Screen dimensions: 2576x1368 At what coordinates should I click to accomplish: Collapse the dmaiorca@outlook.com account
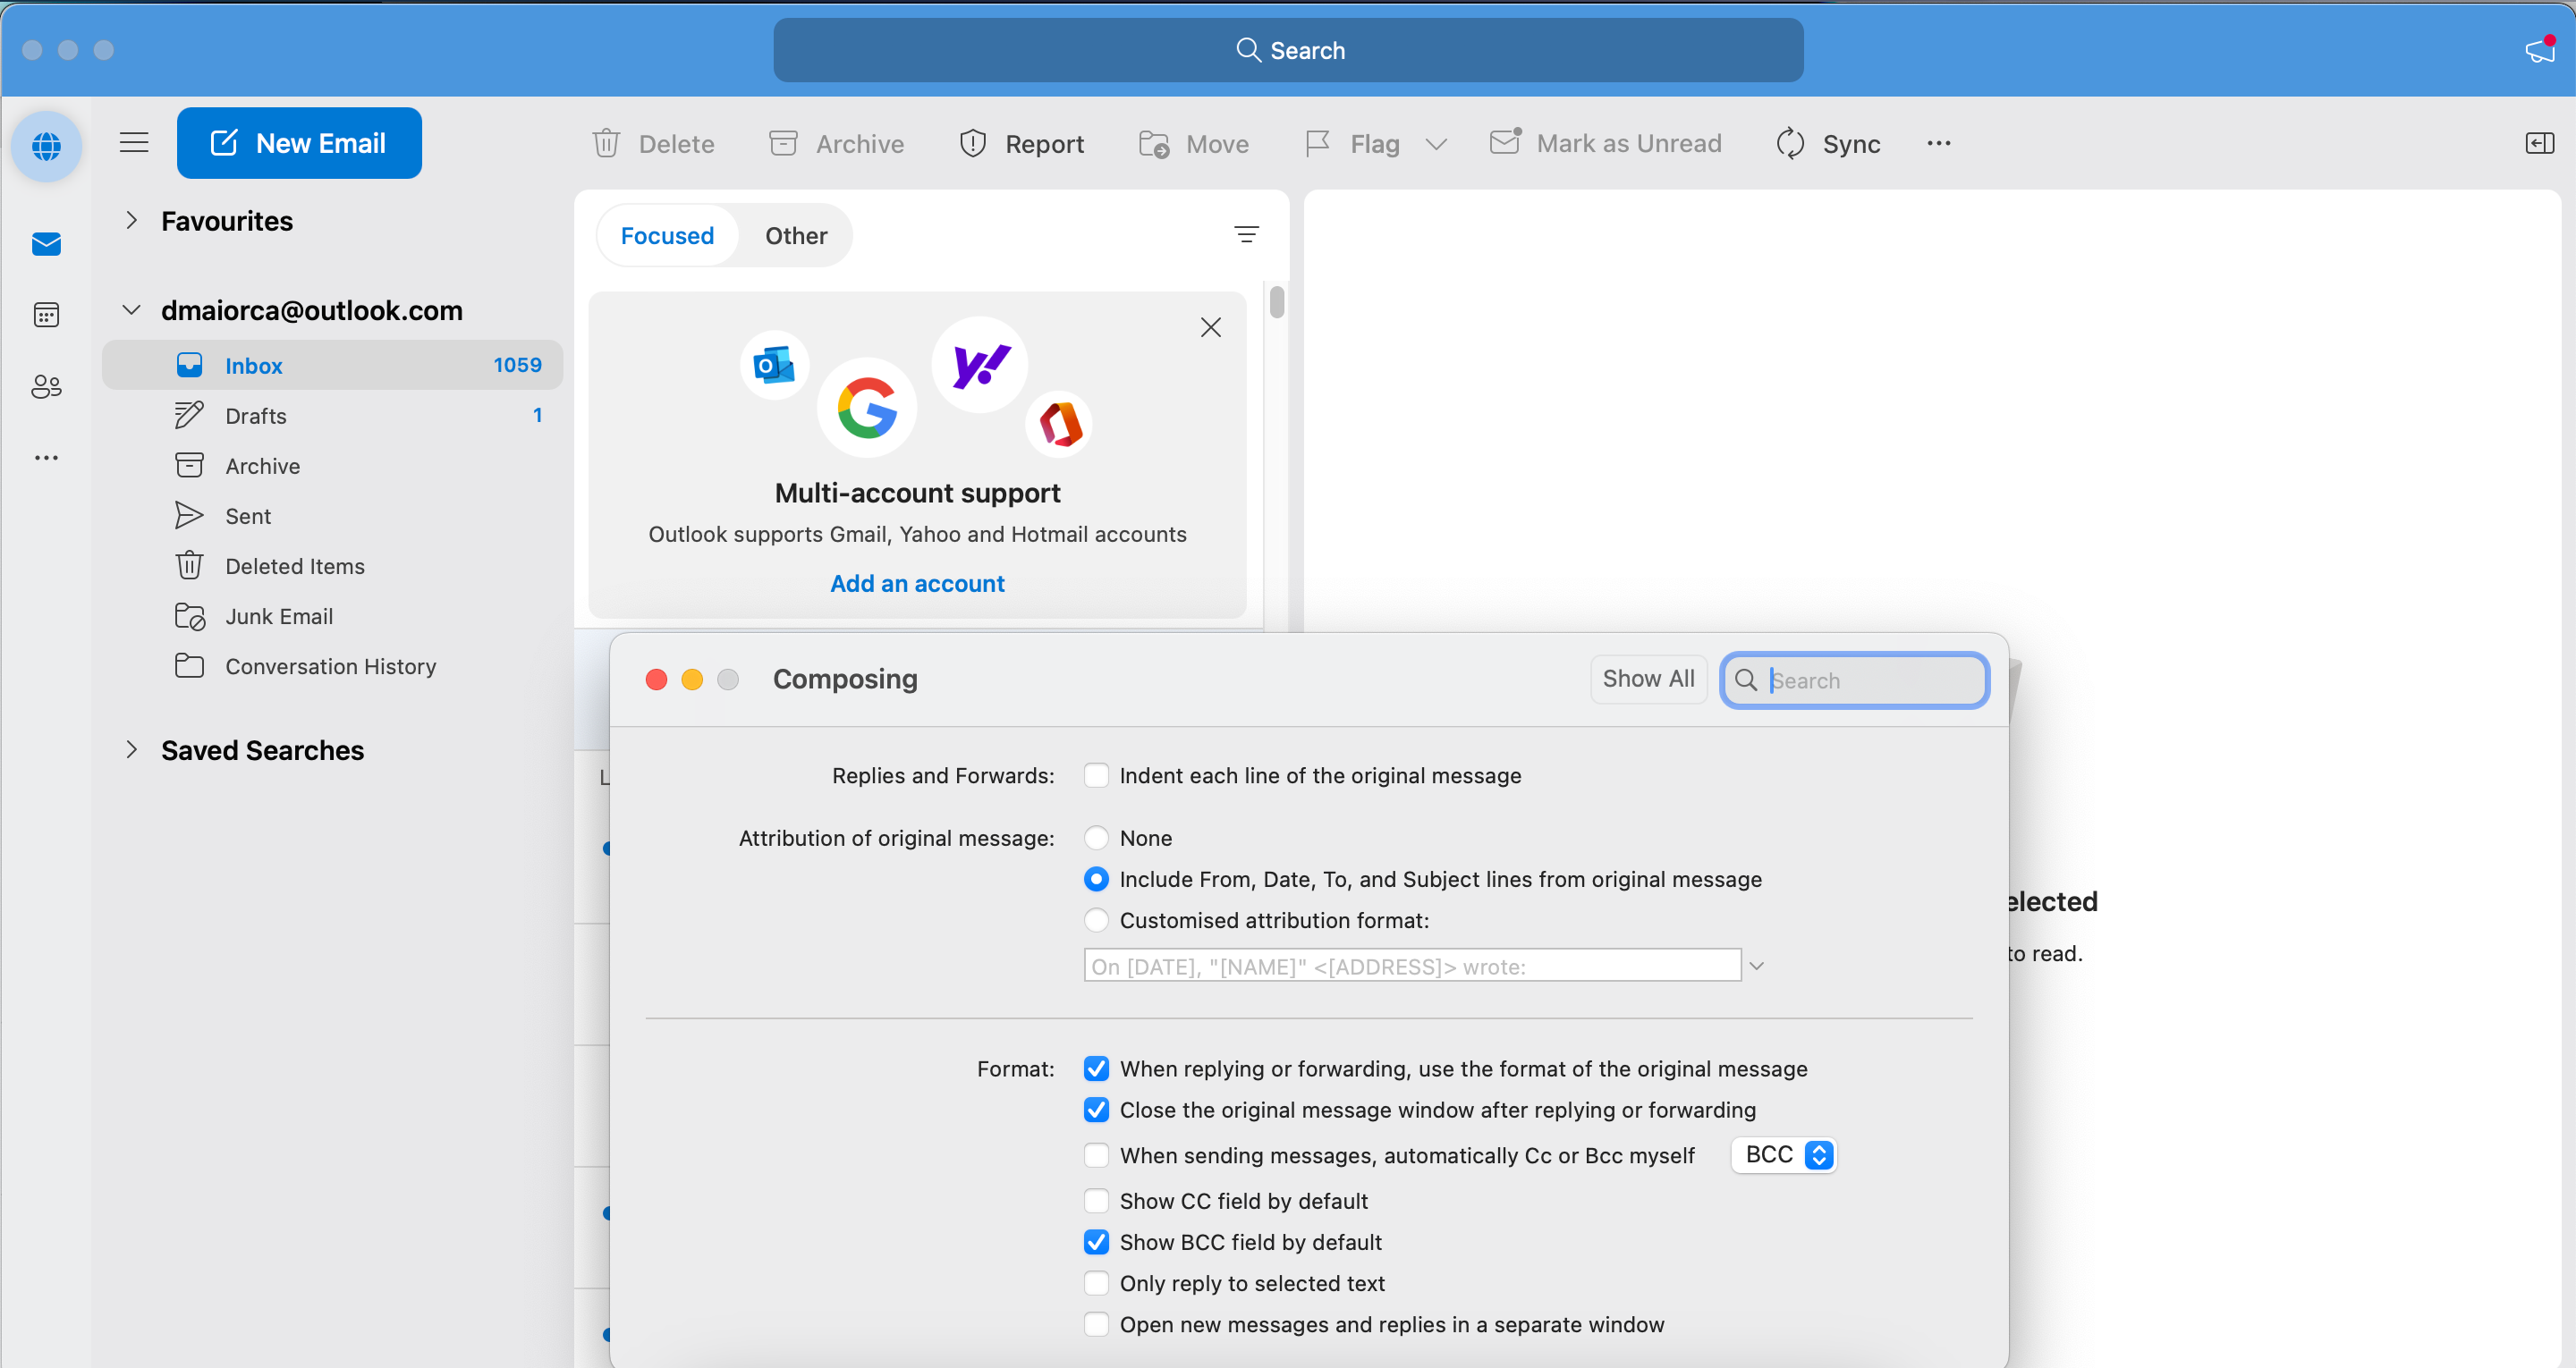click(x=131, y=310)
